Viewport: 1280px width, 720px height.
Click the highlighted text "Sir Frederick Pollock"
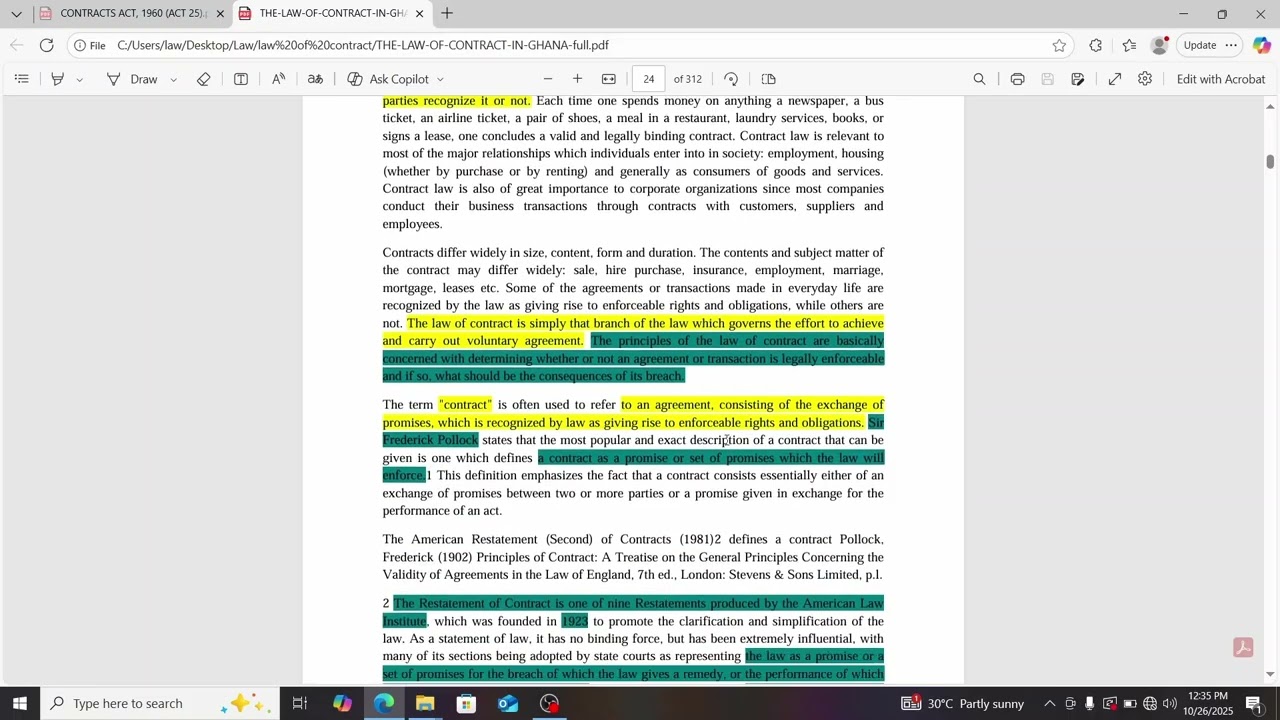click(x=431, y=440)
